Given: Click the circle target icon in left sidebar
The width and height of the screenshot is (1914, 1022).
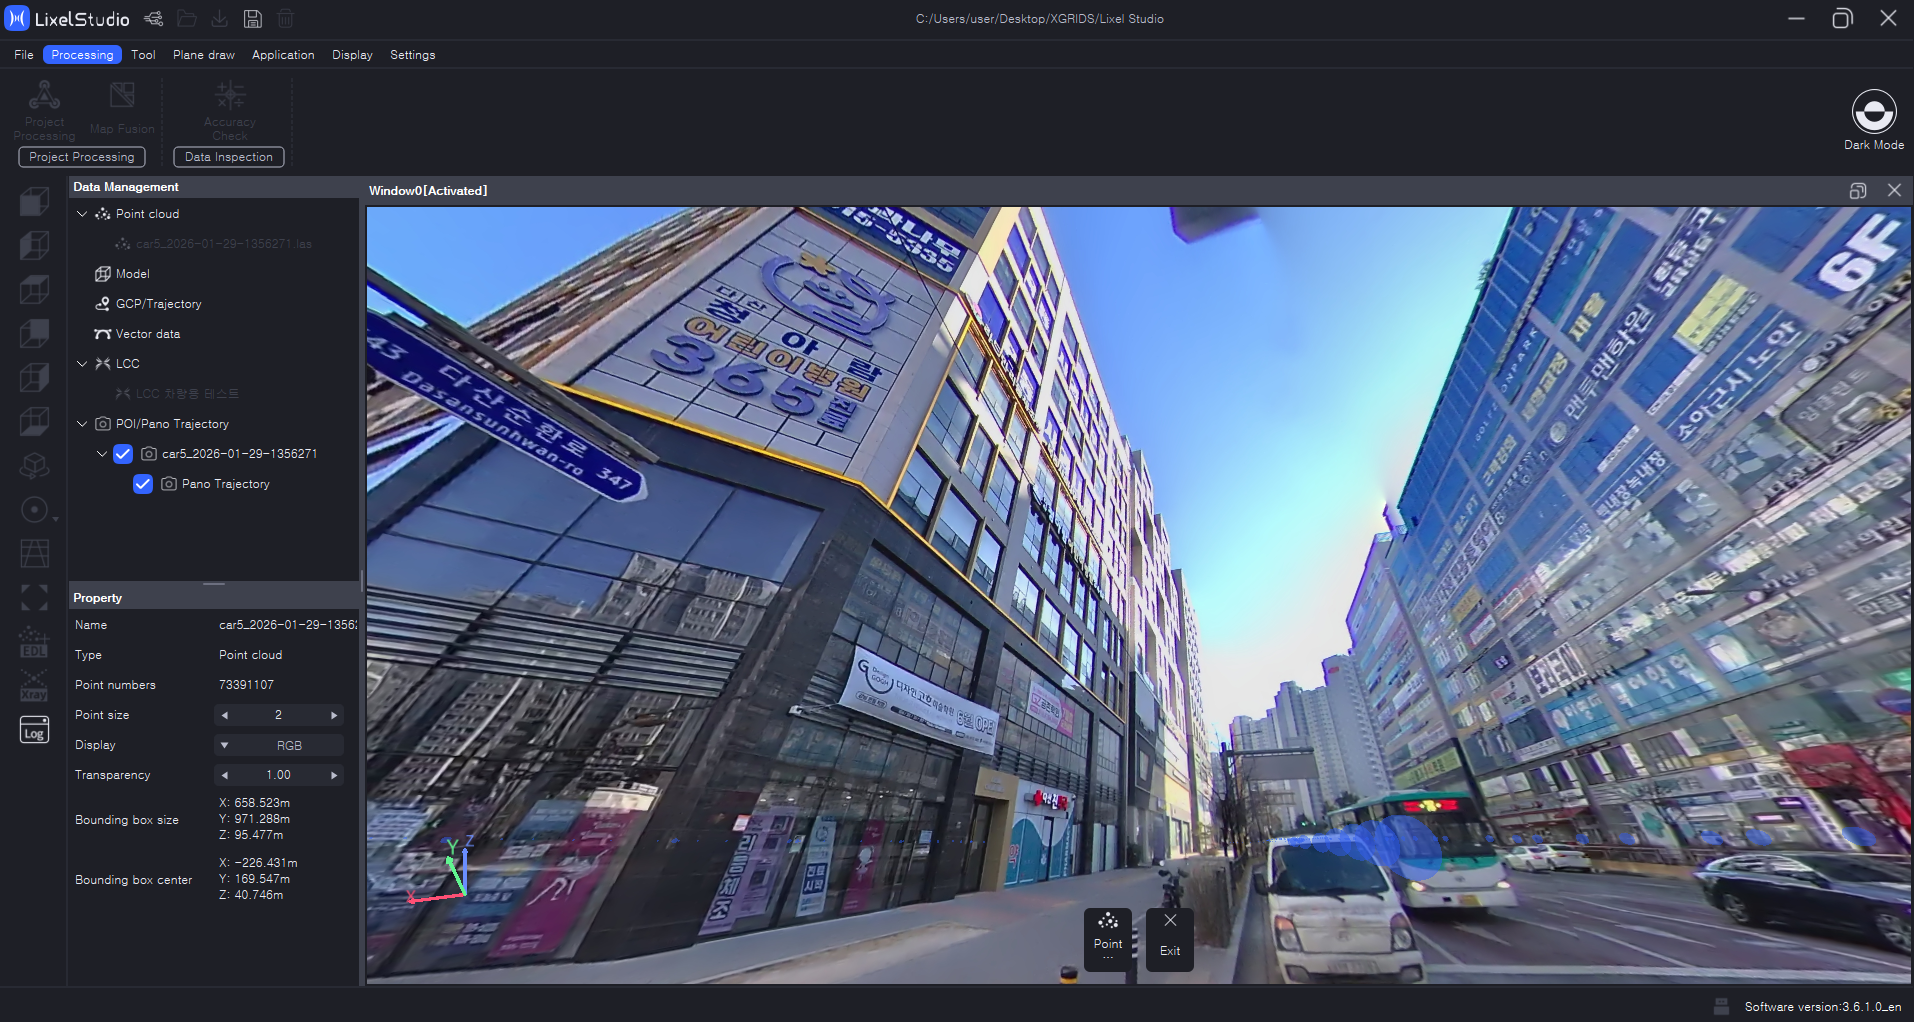Looking at the screenshot, I should [35, 510].
